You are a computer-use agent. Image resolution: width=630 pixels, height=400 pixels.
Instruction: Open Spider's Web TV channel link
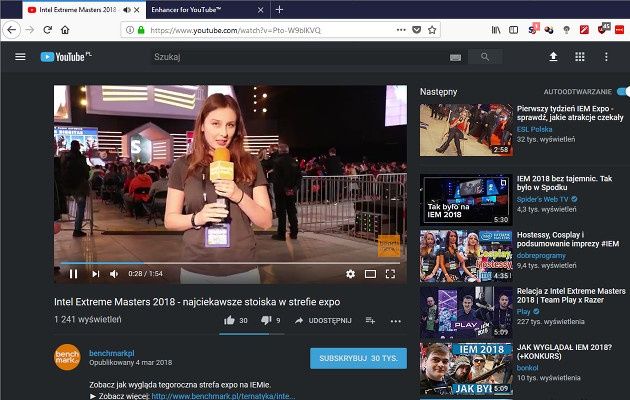coord(543,199)
